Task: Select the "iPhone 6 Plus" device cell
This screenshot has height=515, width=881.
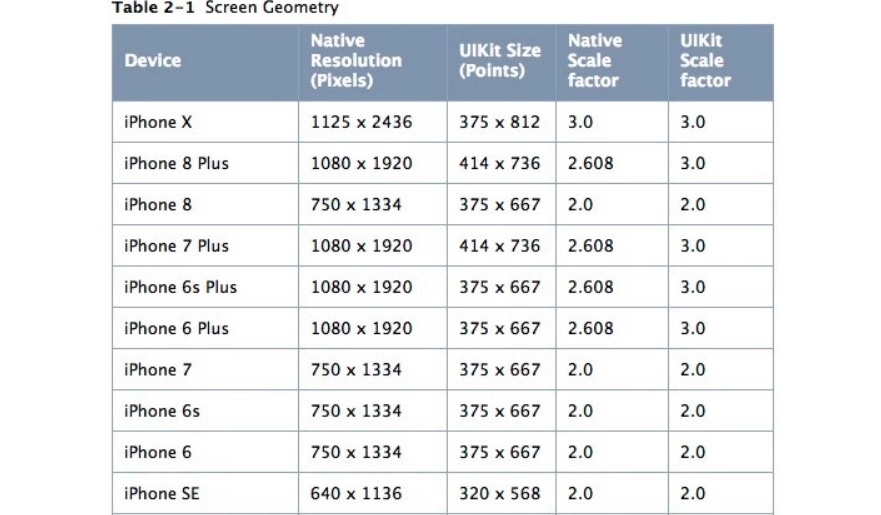Action: click(x=176, y=328)
